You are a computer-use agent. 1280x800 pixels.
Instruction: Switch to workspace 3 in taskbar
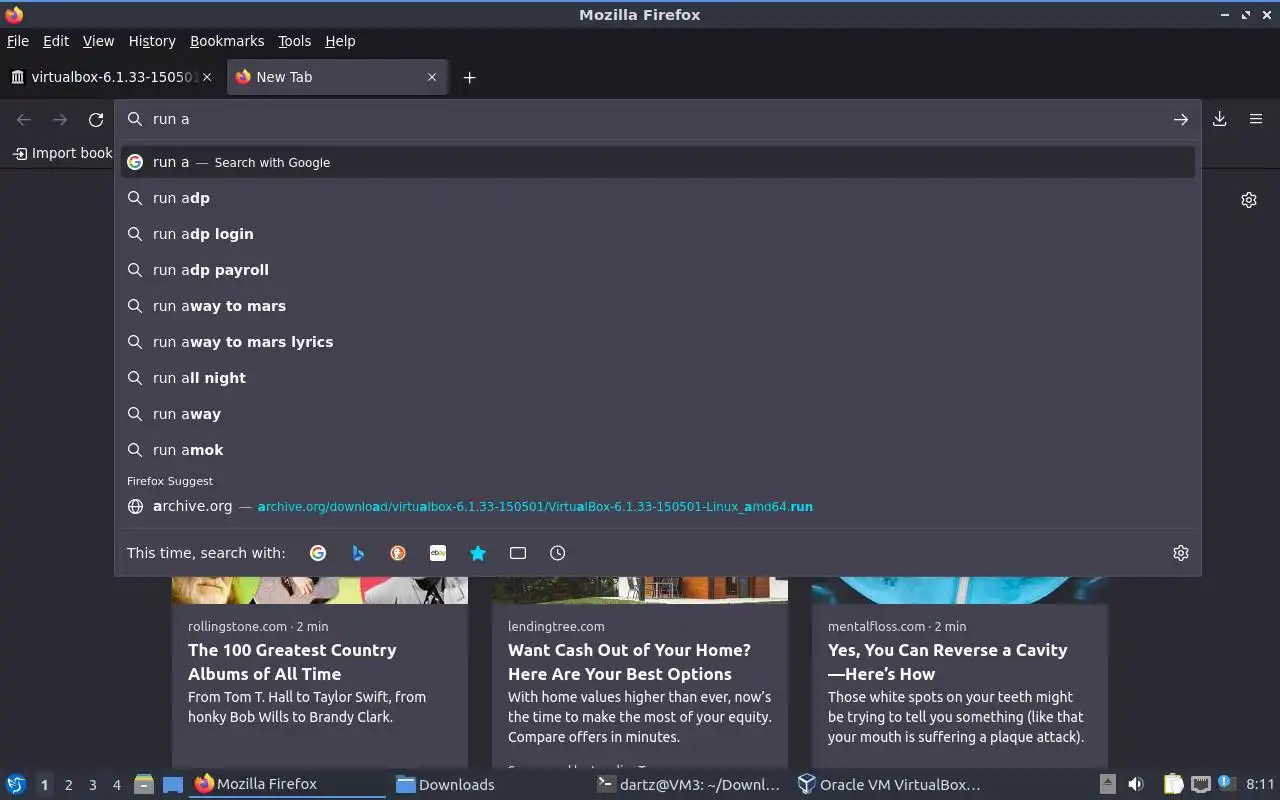(x=93, y=785)
